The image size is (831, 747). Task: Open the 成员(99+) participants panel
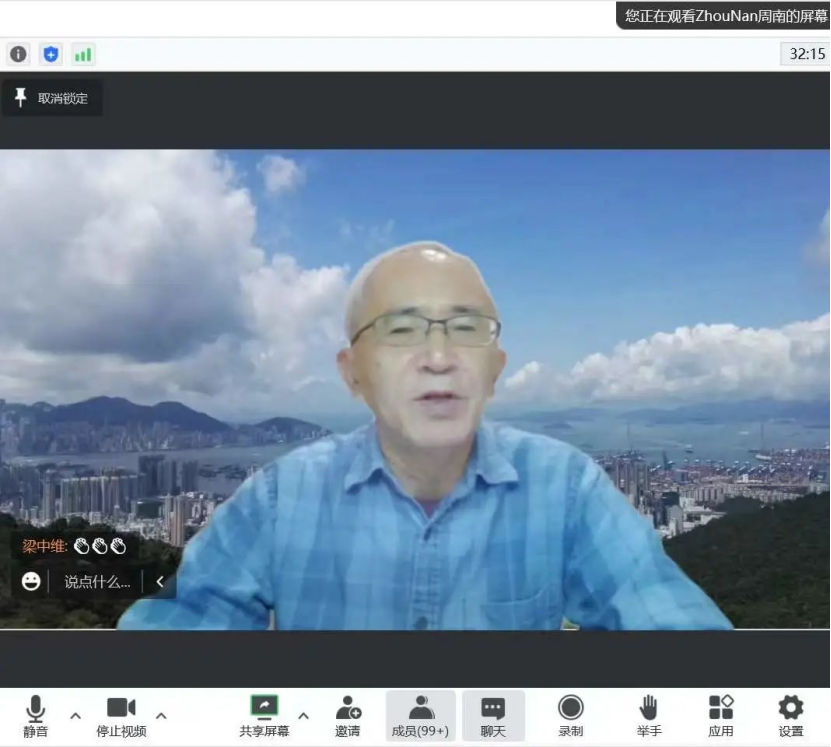pos(420,716)
